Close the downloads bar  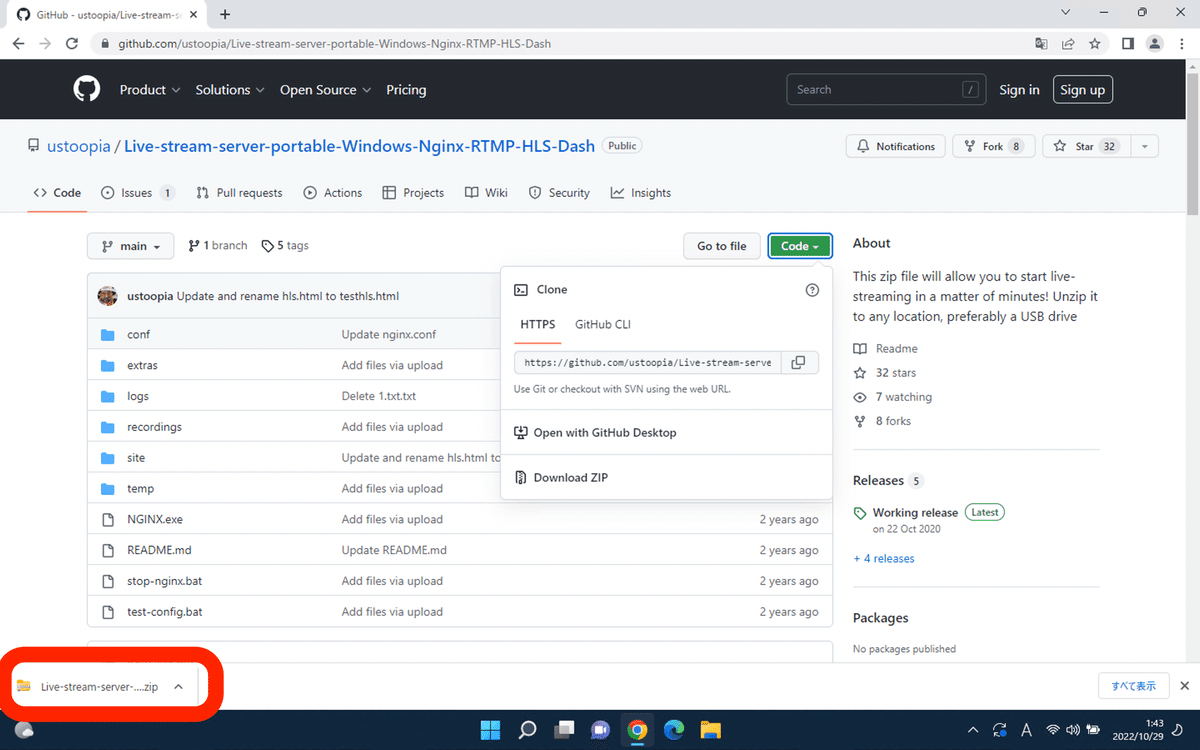(1184, 686)
